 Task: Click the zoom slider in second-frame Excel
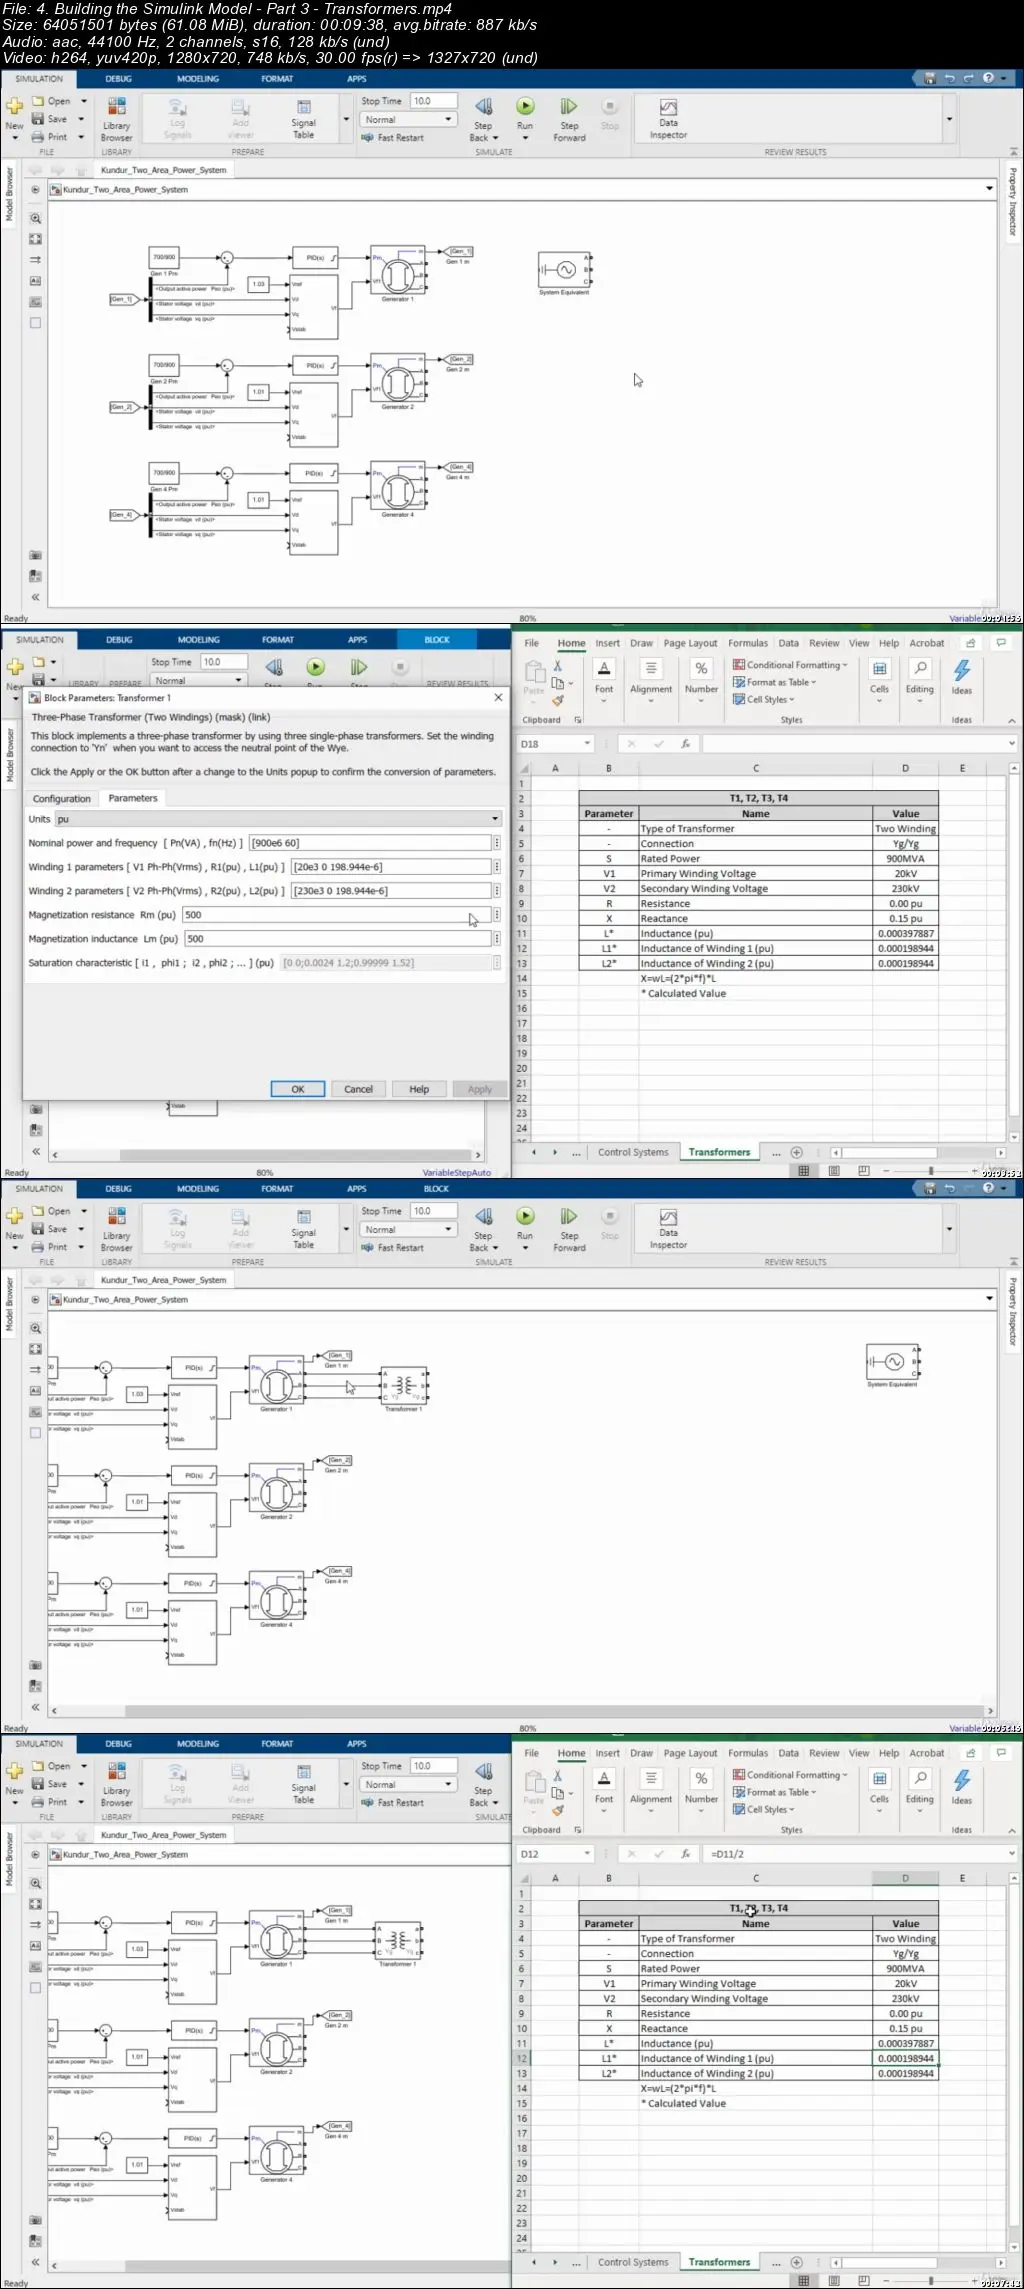931,1171
